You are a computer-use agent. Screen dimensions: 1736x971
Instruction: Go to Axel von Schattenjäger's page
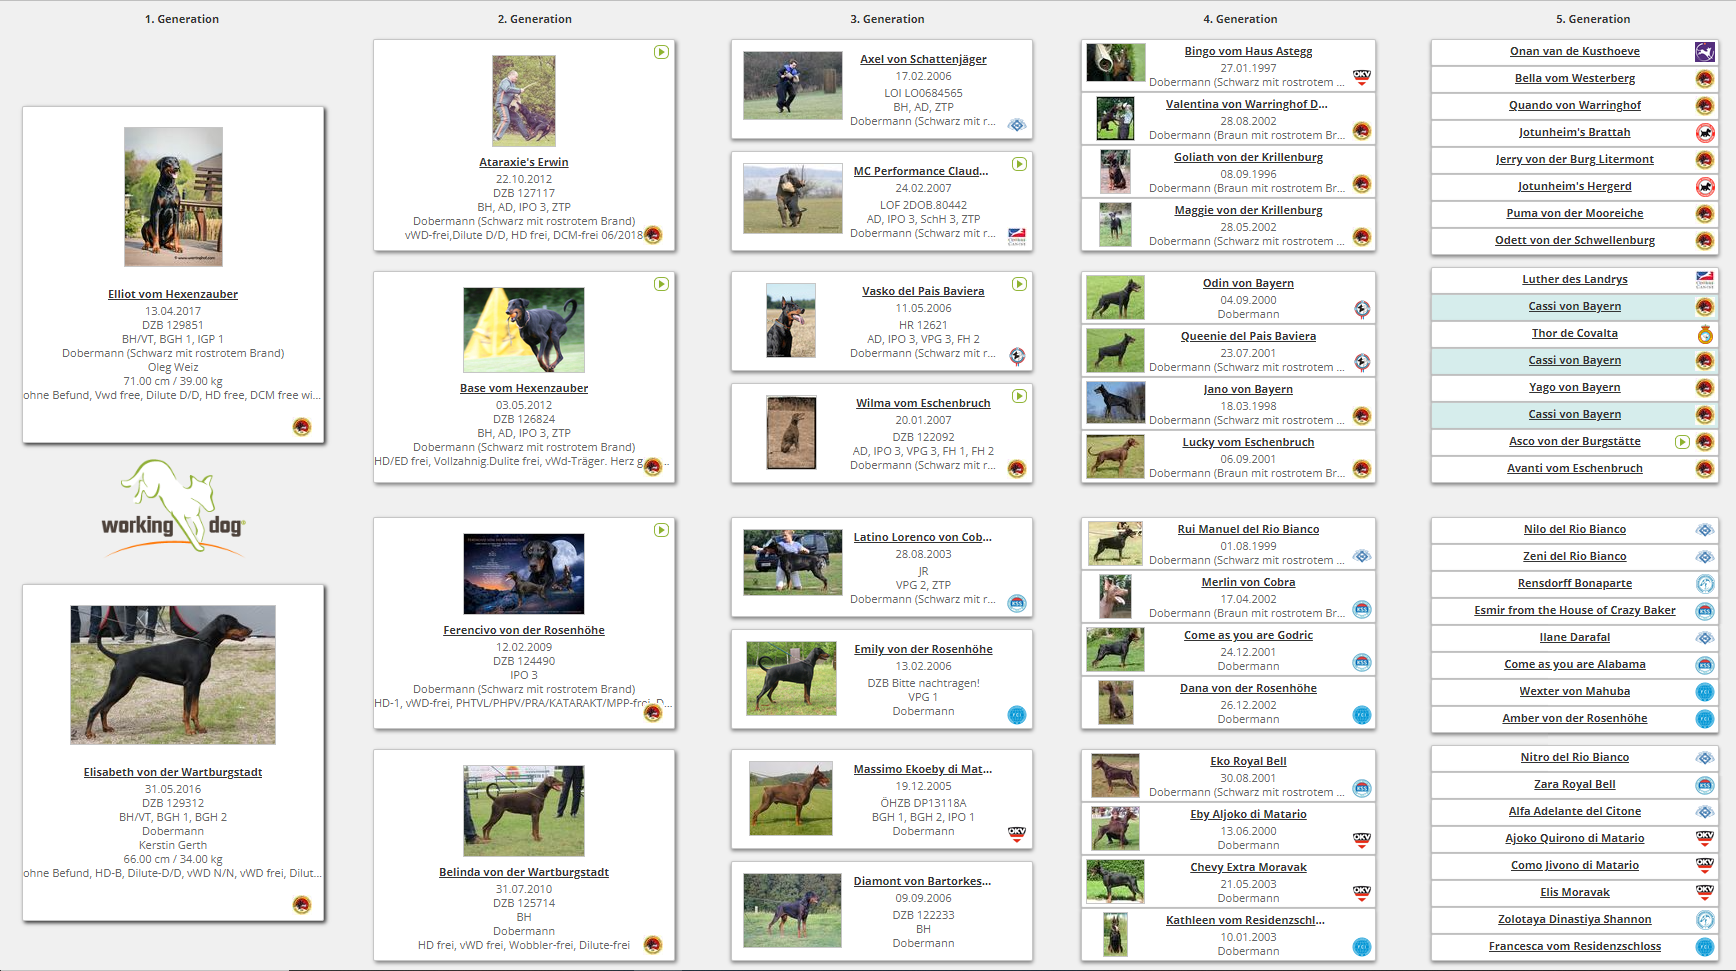[923, 59]
